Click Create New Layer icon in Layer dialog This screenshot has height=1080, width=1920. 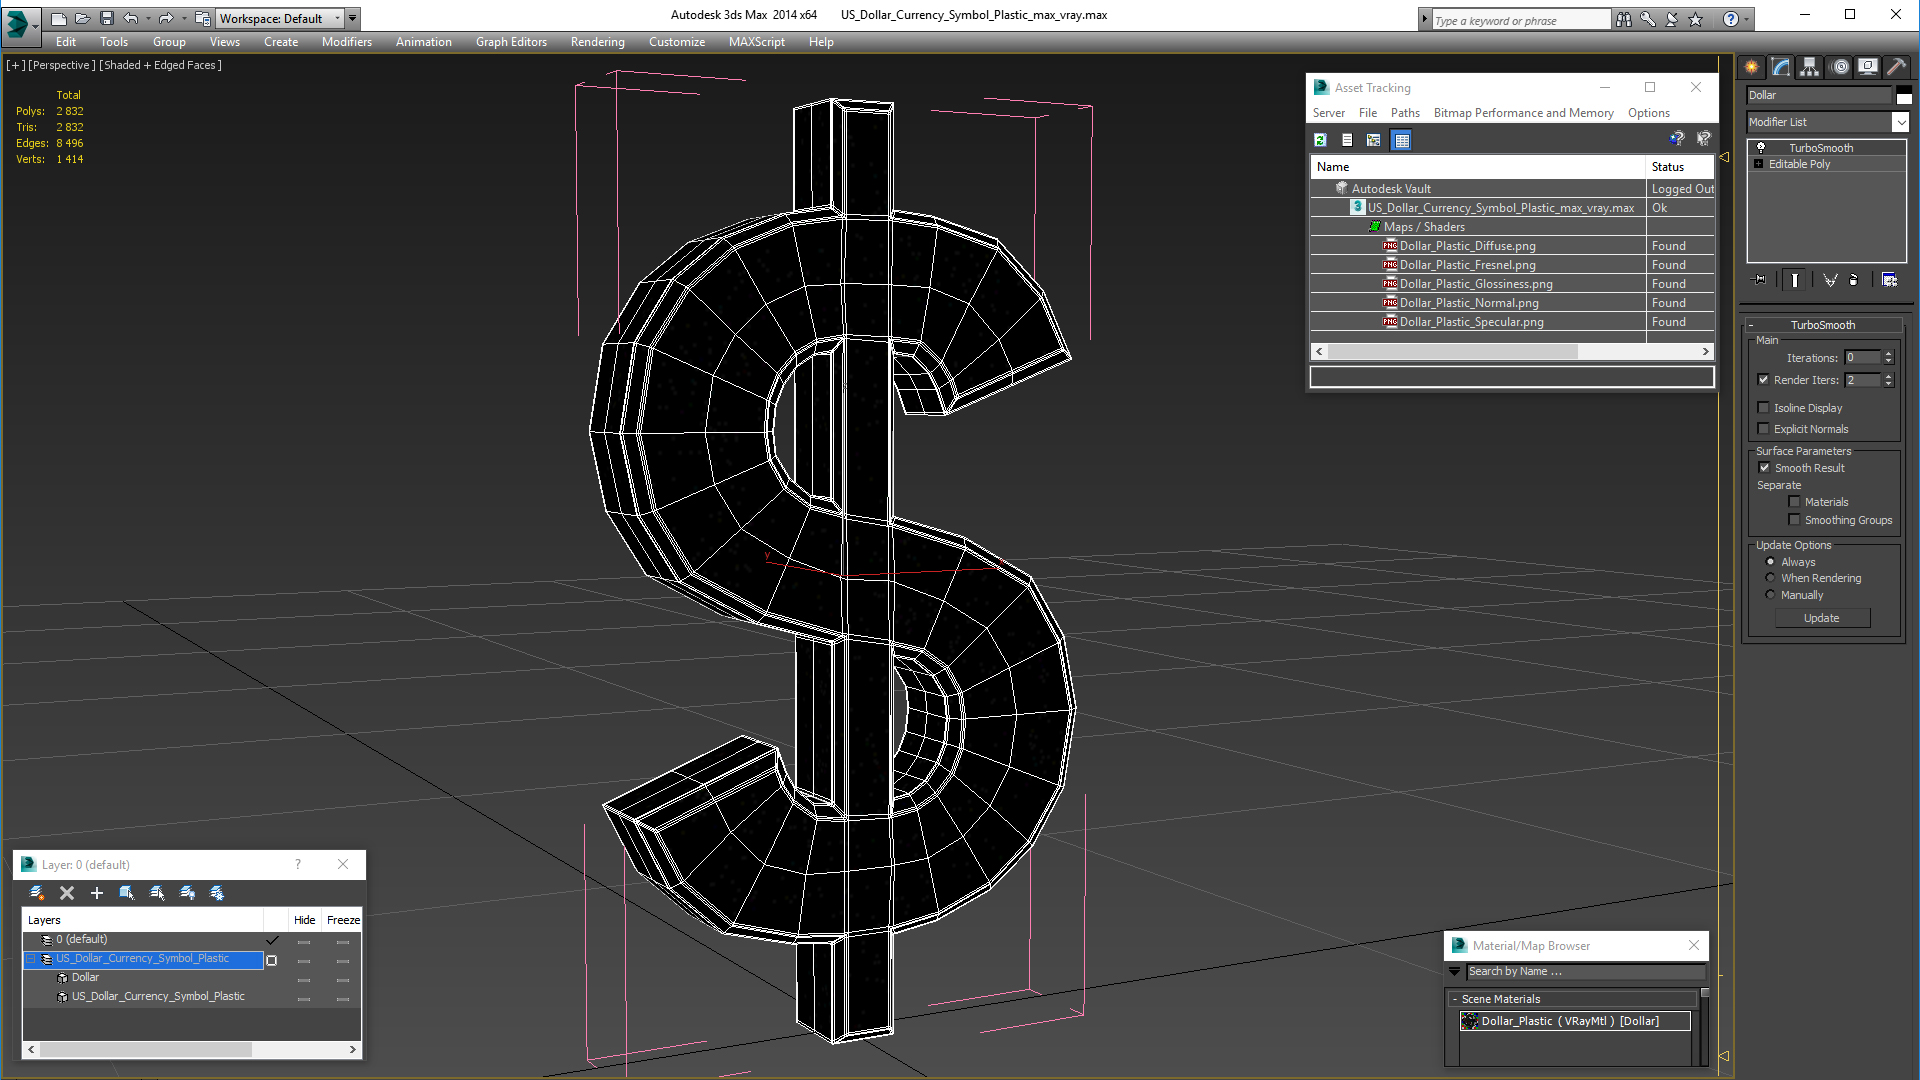pos(37,893)
